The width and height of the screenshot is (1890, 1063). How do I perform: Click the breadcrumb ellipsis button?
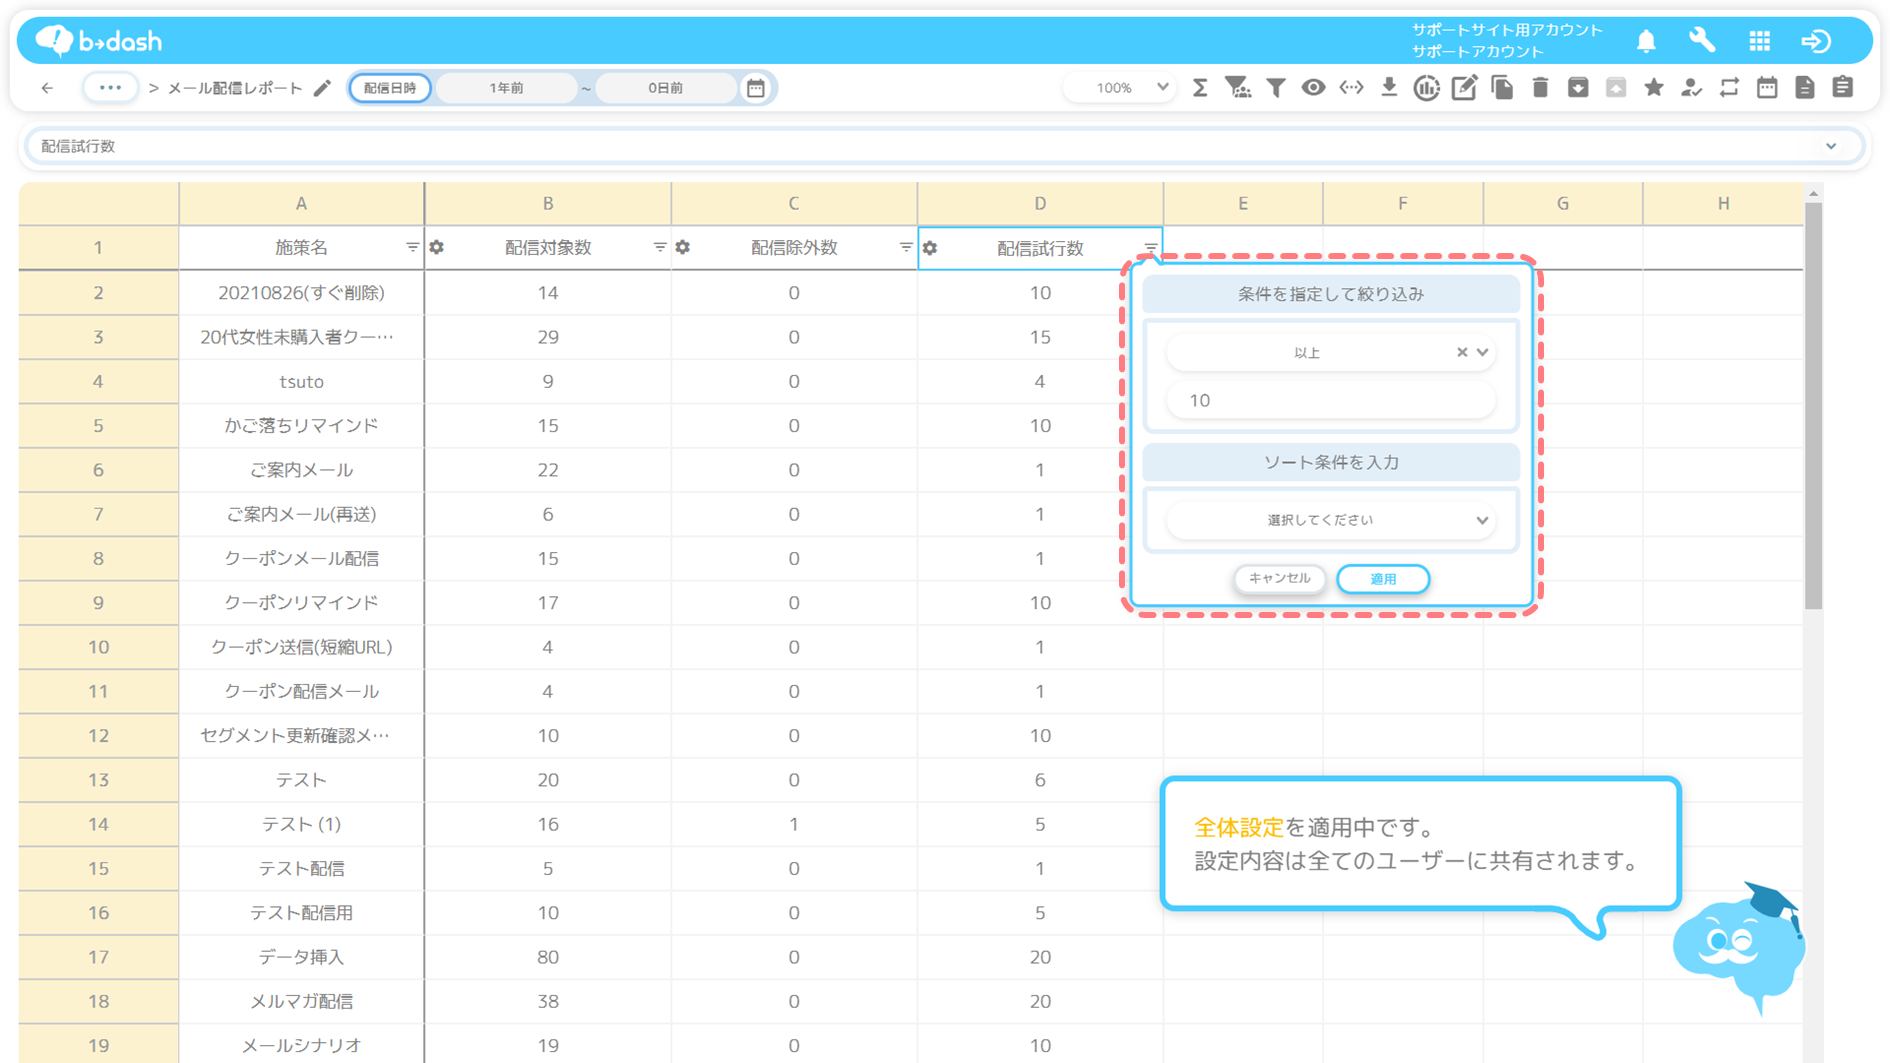[110, 88]
